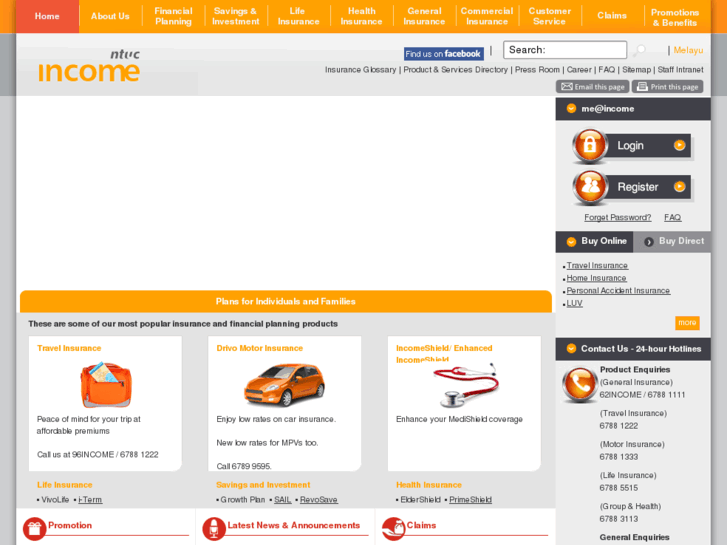Open the Insurance Glossary link
Image resolution: width=727 pixels, height=545 pixels.
(360, 70)
